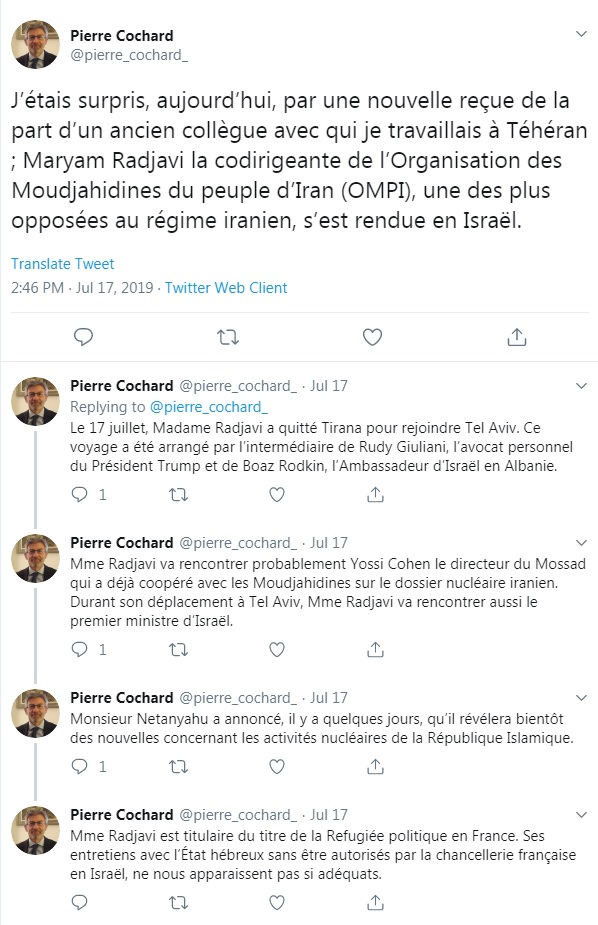Reply to the tweet mentioning Rudy Giuliani
Viewport: 598px width, 925px height.
click(x=80, y=494)
